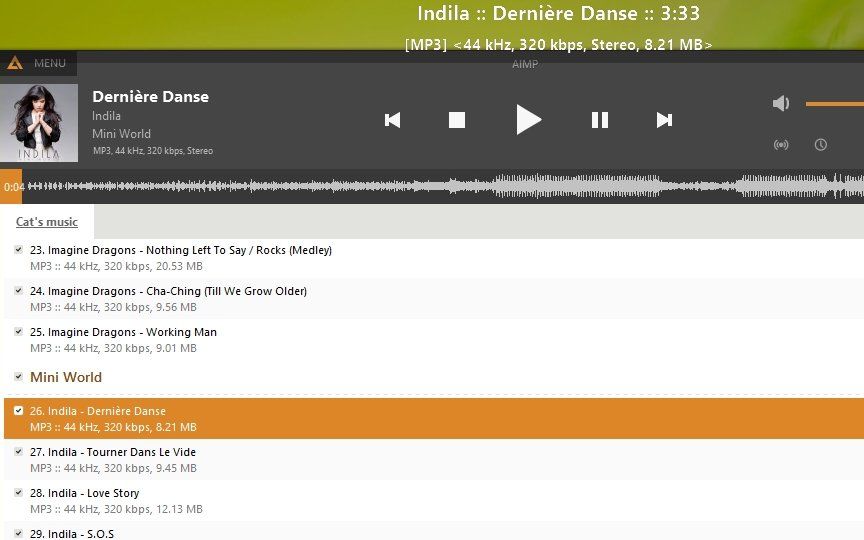Skip to the next track

[x=665, y=120]
